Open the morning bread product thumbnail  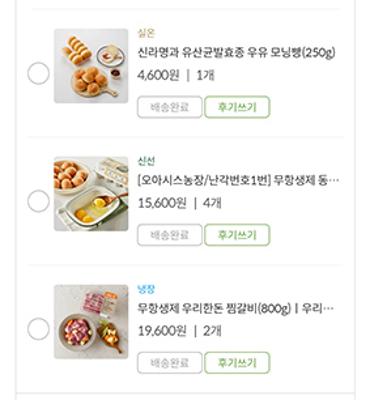(91, 66)
